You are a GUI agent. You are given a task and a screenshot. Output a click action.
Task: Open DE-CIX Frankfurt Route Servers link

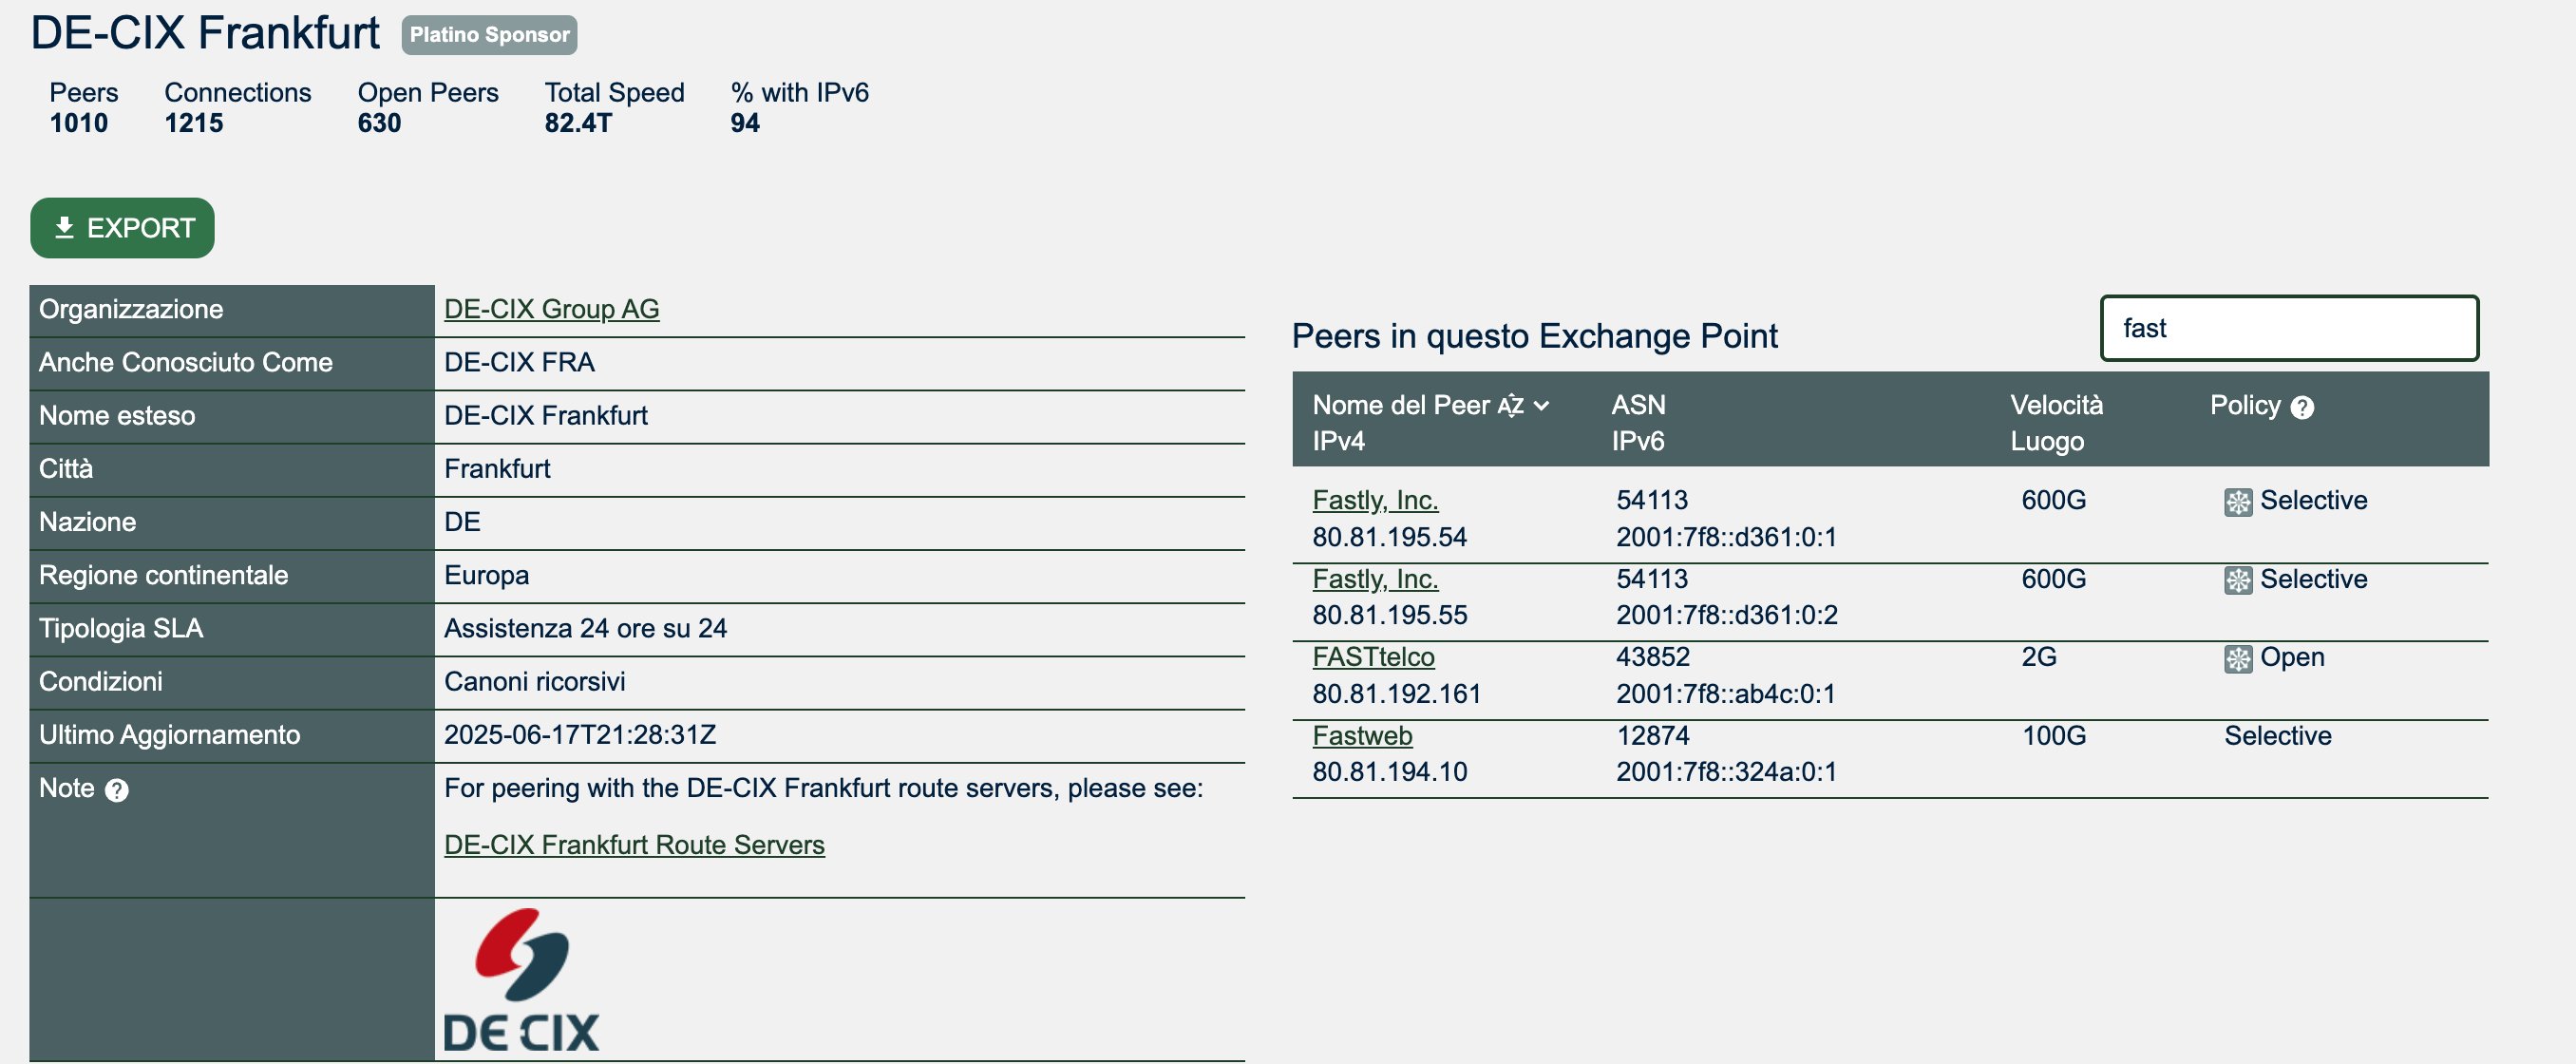coord(634,844)
